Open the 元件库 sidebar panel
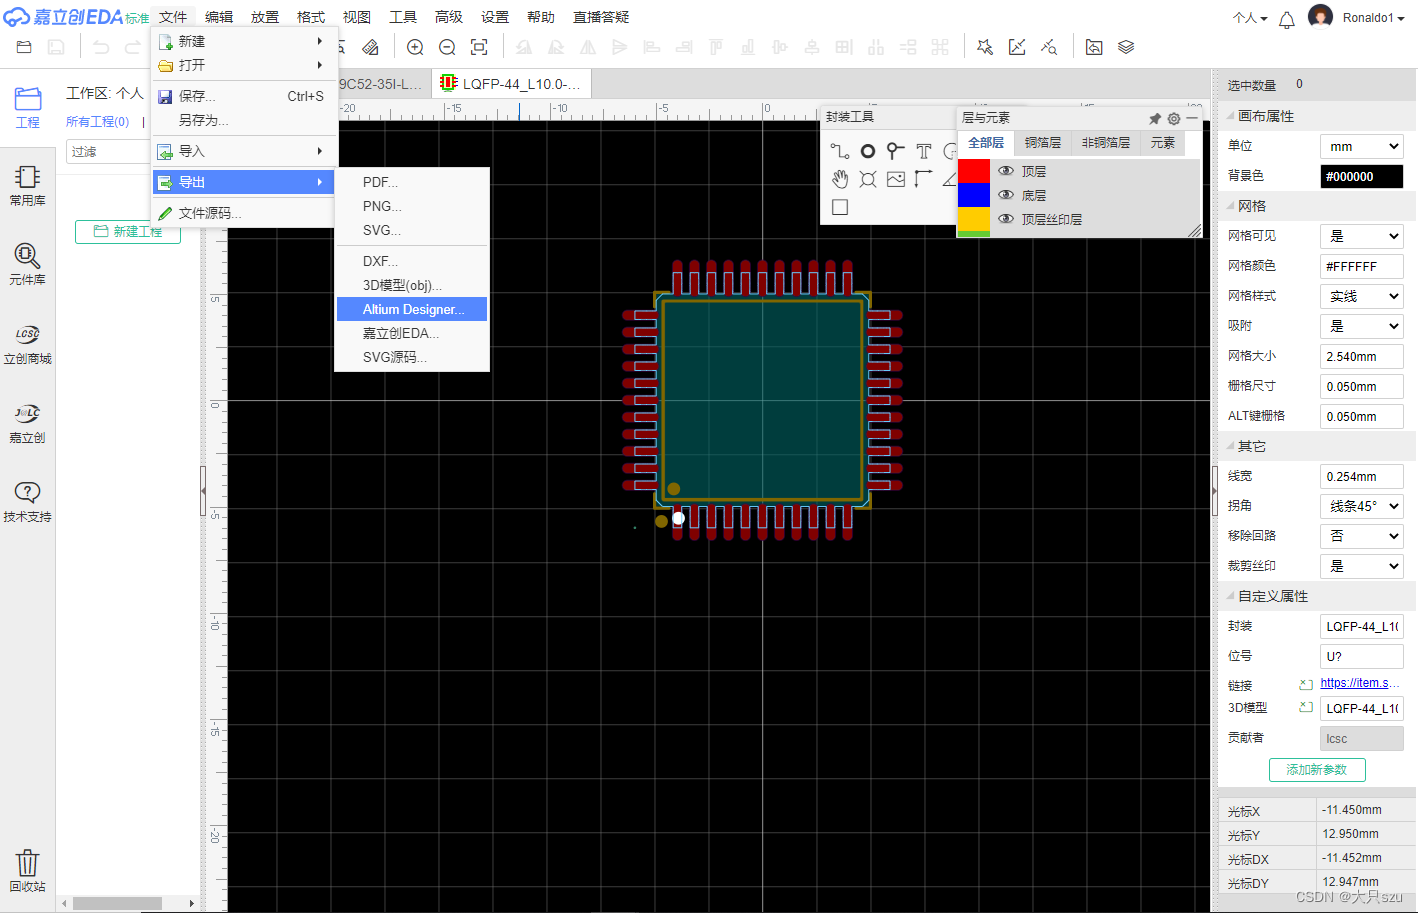Screen dimensions: 1418x913 28,265
